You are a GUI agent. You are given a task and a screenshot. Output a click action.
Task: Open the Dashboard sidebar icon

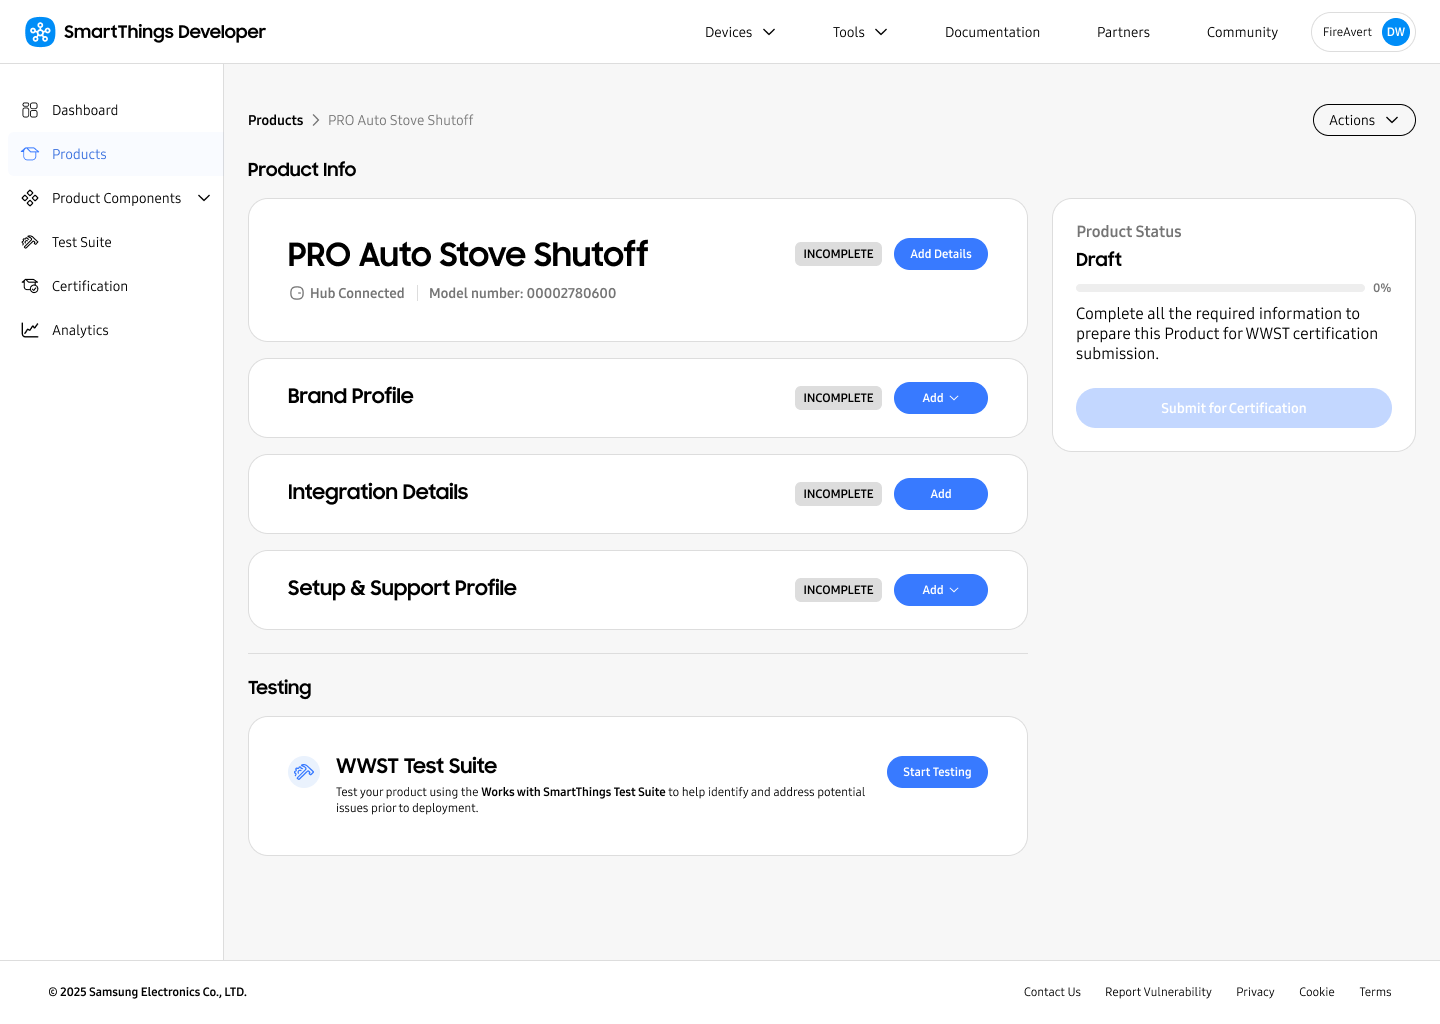click(30, 110)
